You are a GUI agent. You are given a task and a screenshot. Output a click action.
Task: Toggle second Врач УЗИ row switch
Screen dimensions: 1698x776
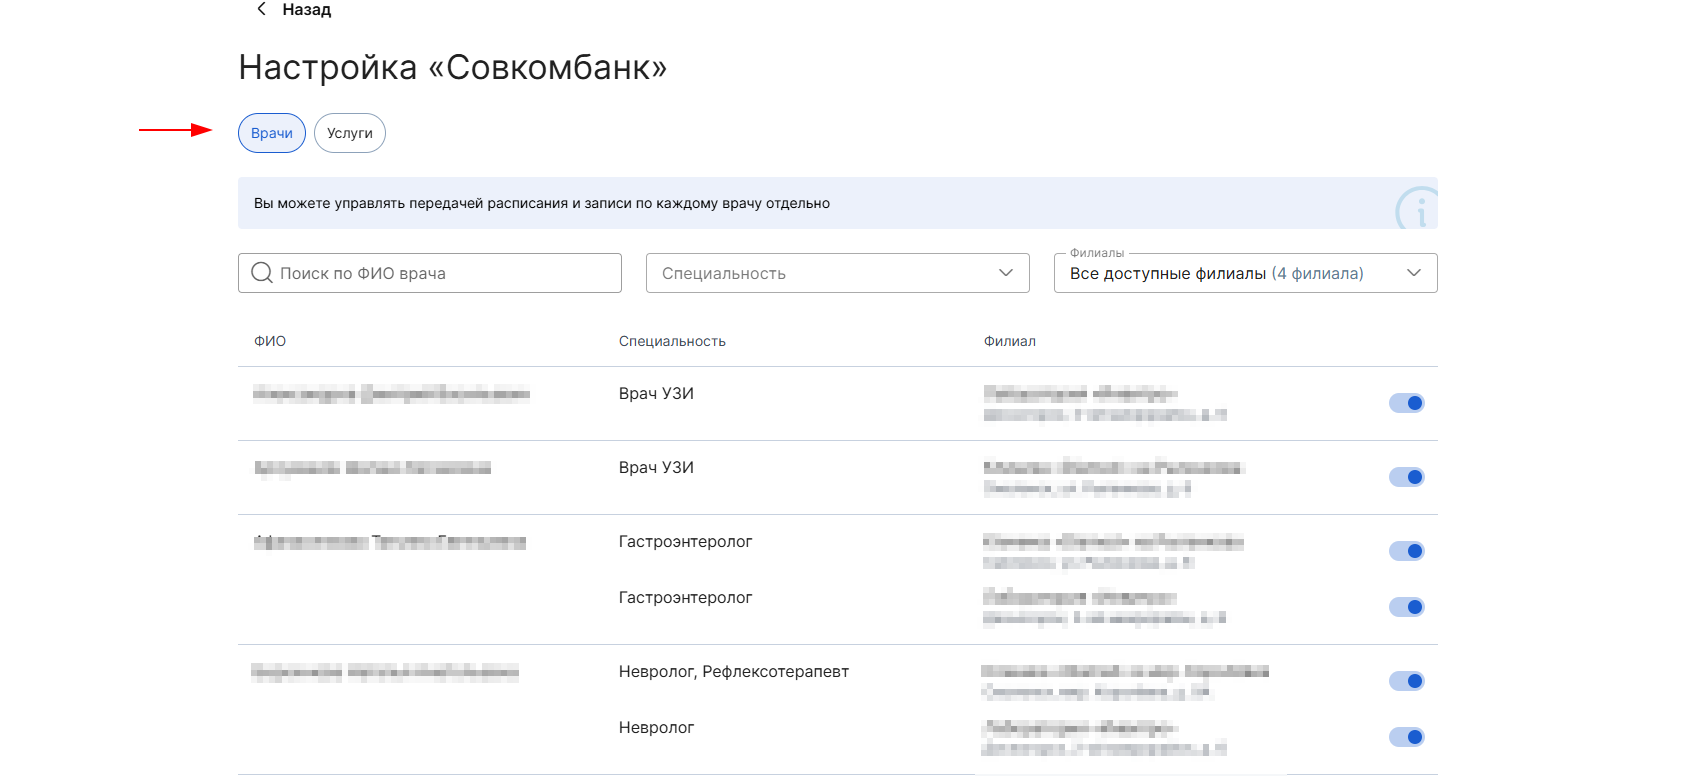[x=1407, y=477]
